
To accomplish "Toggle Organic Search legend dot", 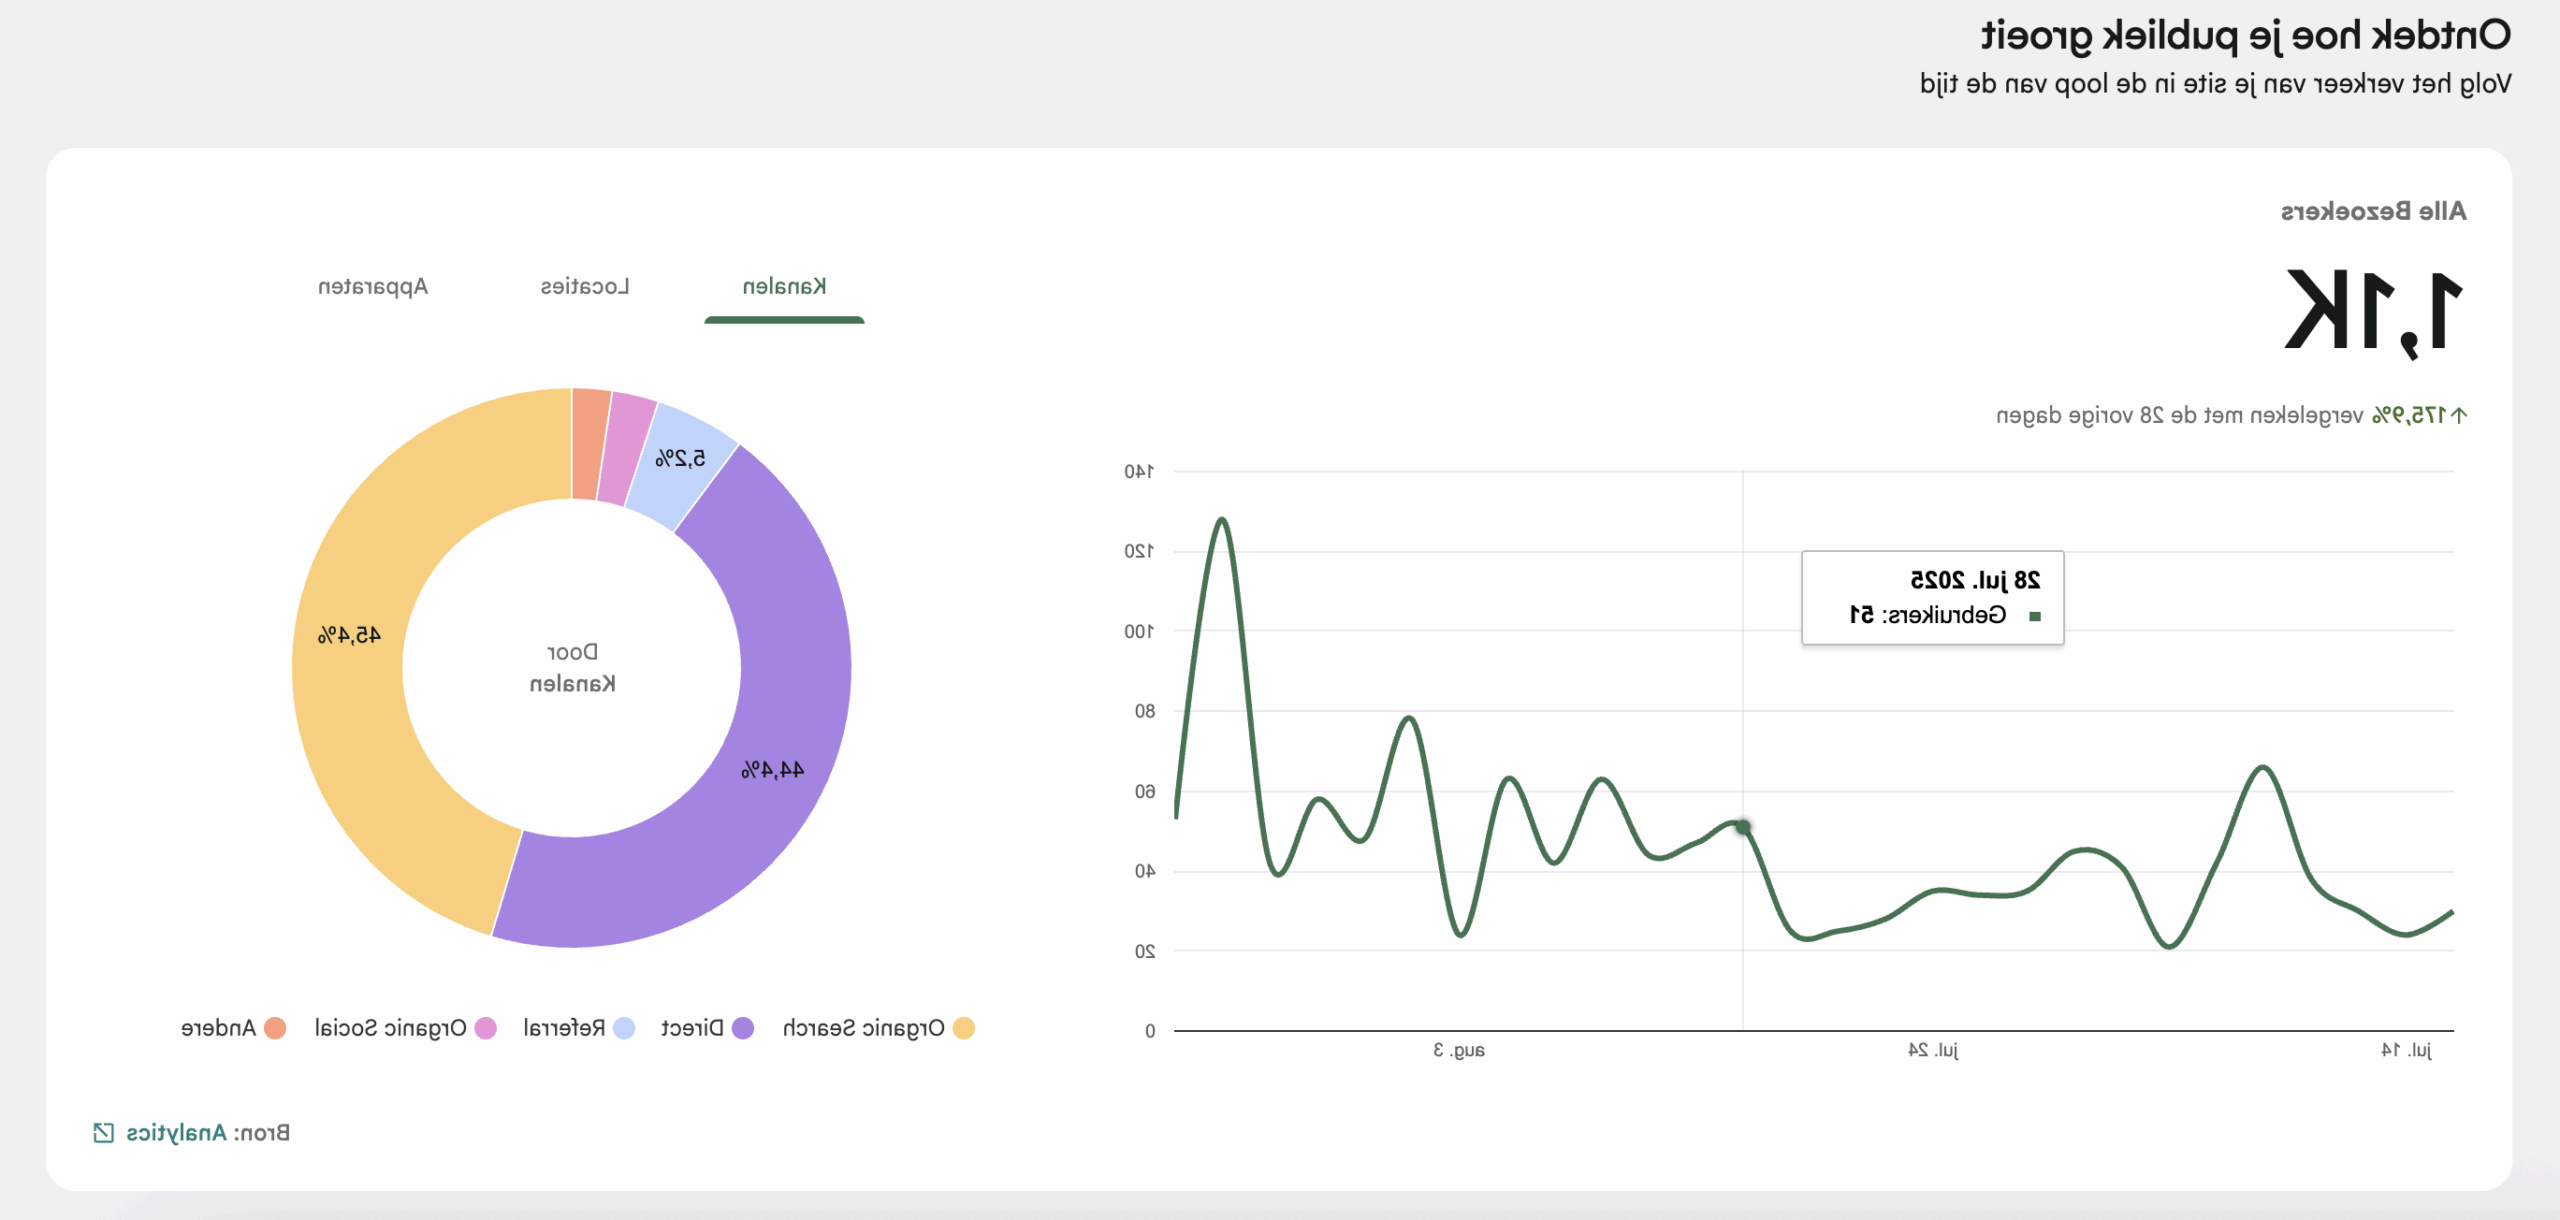I will pos(963,1028).
